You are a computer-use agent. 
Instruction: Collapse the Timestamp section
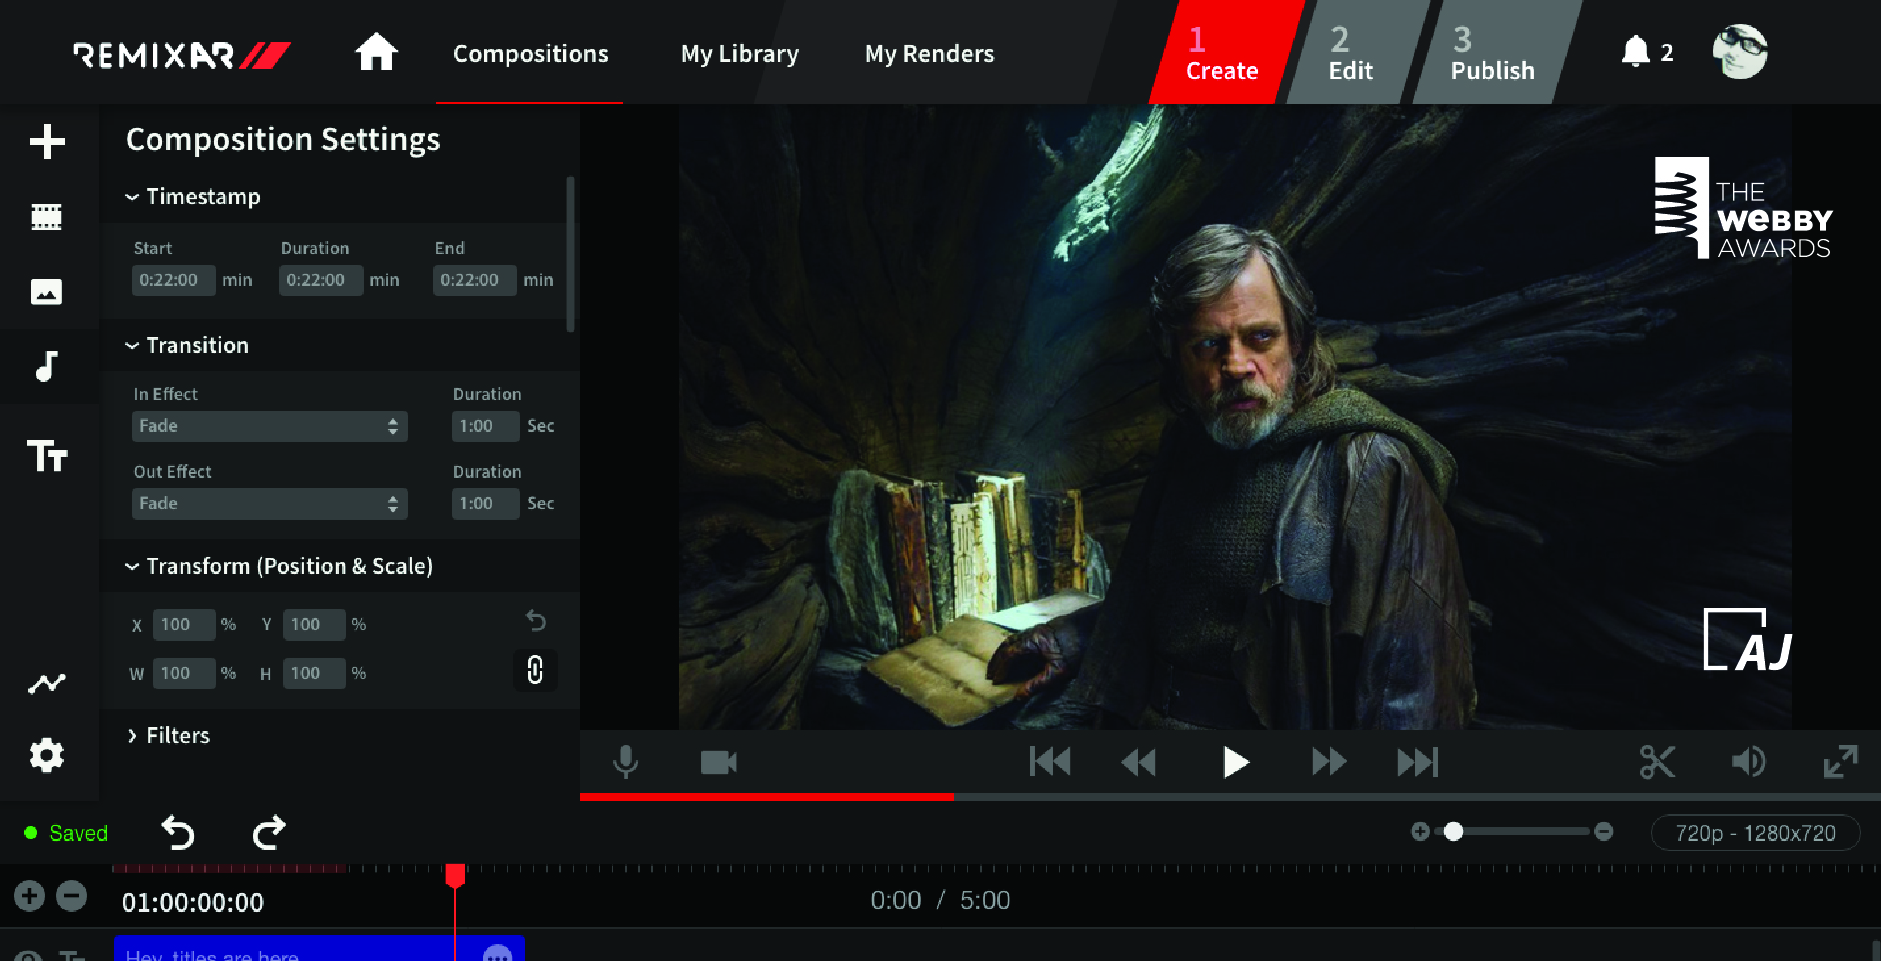click(193, 197)
